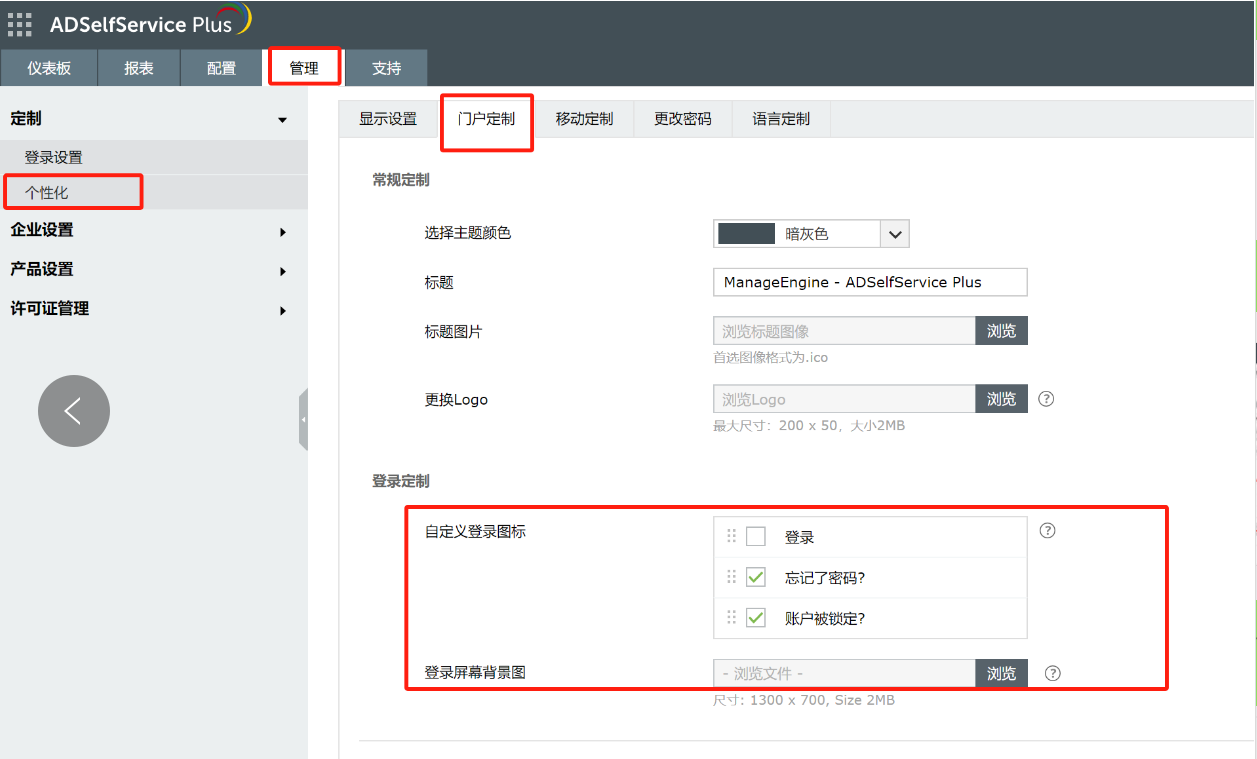
Task: Uncheck the 账户被锁定? checkbox
Action: 756,618
